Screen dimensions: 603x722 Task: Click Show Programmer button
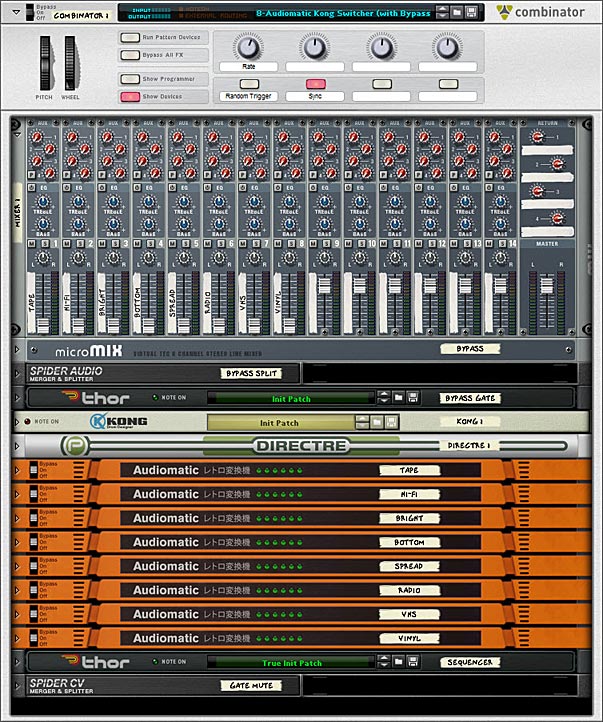130,79
